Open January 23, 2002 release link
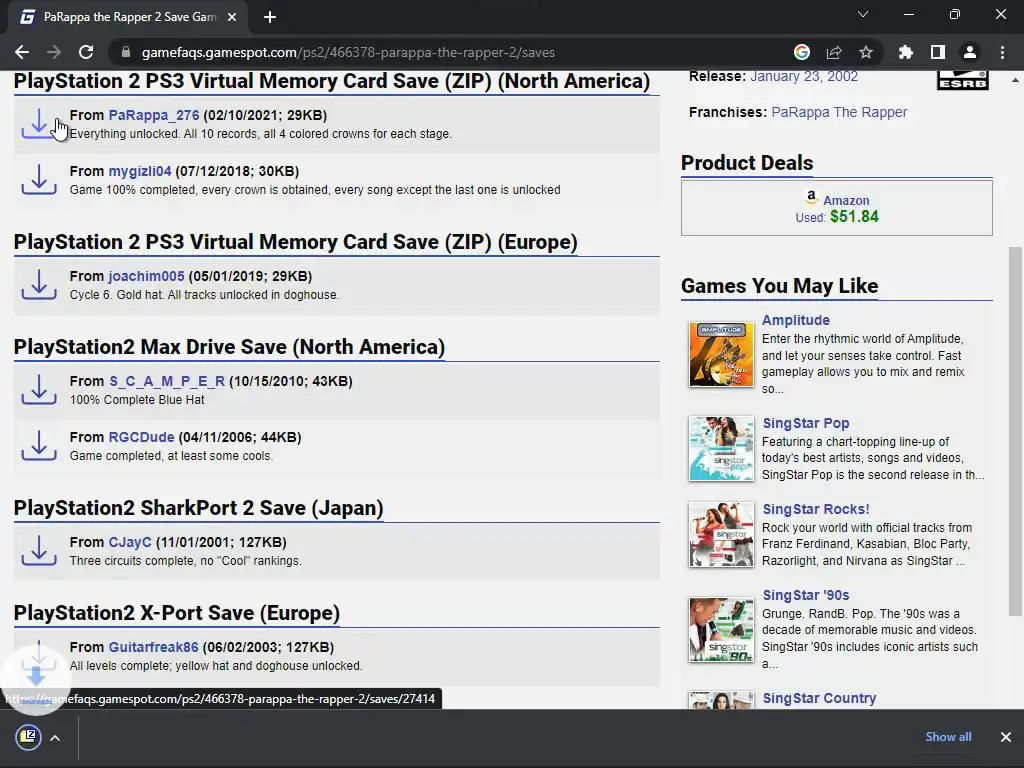Screen dimensions: 1024x768 click(804, 76)
